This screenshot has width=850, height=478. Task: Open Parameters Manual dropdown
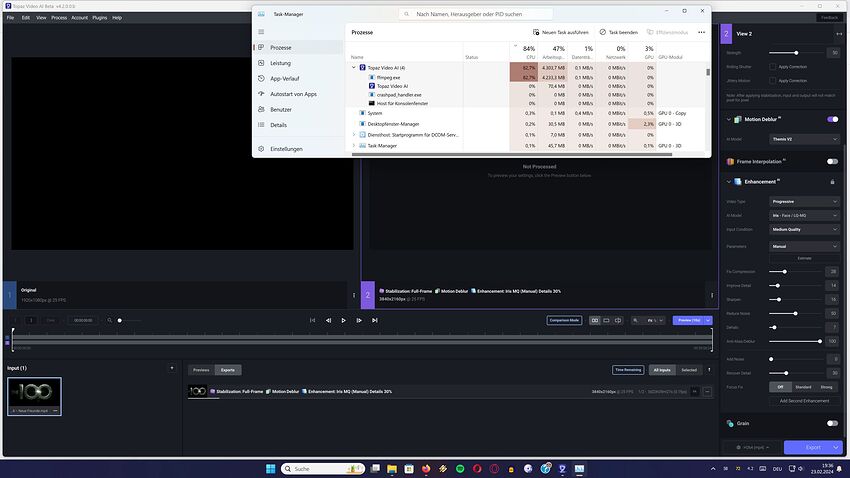coord(804,247)
